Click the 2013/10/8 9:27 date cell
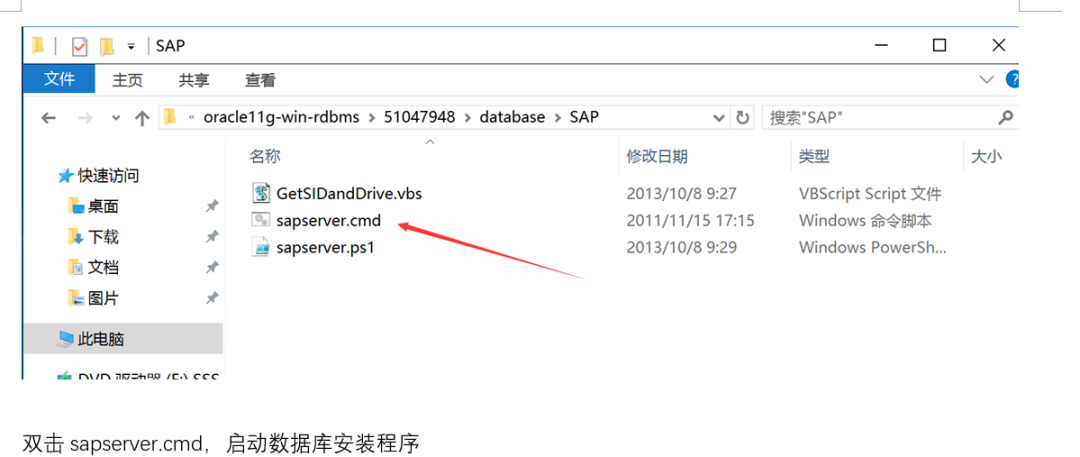The image size is (1080, 457). (x=681, y=194)
